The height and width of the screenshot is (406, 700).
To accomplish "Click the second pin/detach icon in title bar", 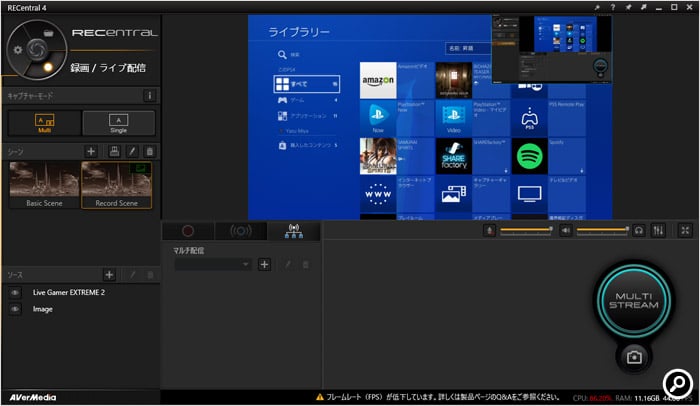I will (x=643, y=7).
